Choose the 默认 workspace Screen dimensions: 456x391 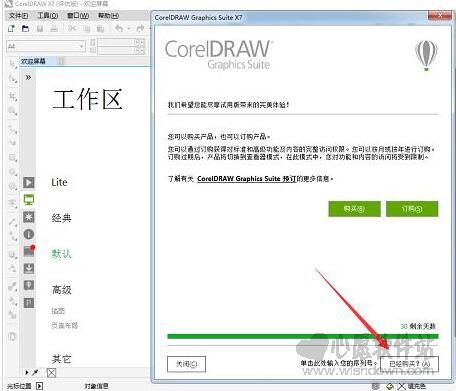[61, 254]
